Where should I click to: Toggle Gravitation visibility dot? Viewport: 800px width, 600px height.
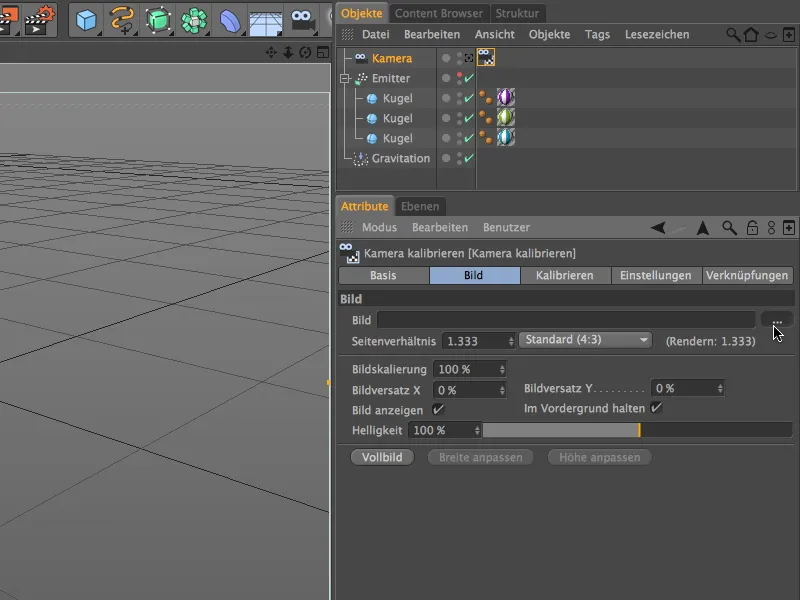coord(446,158)
